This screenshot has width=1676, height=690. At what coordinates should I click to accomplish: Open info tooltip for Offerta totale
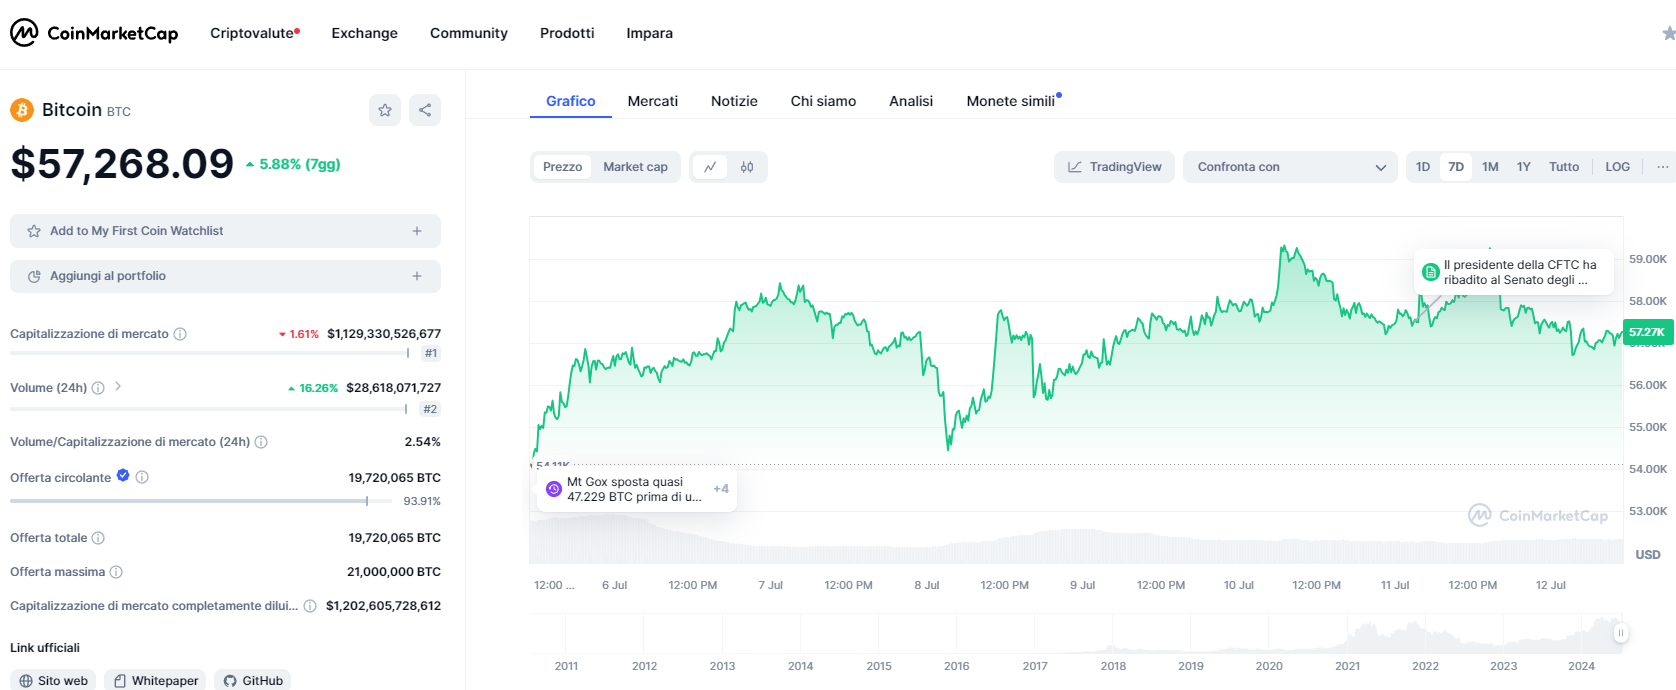coord(98,538)
